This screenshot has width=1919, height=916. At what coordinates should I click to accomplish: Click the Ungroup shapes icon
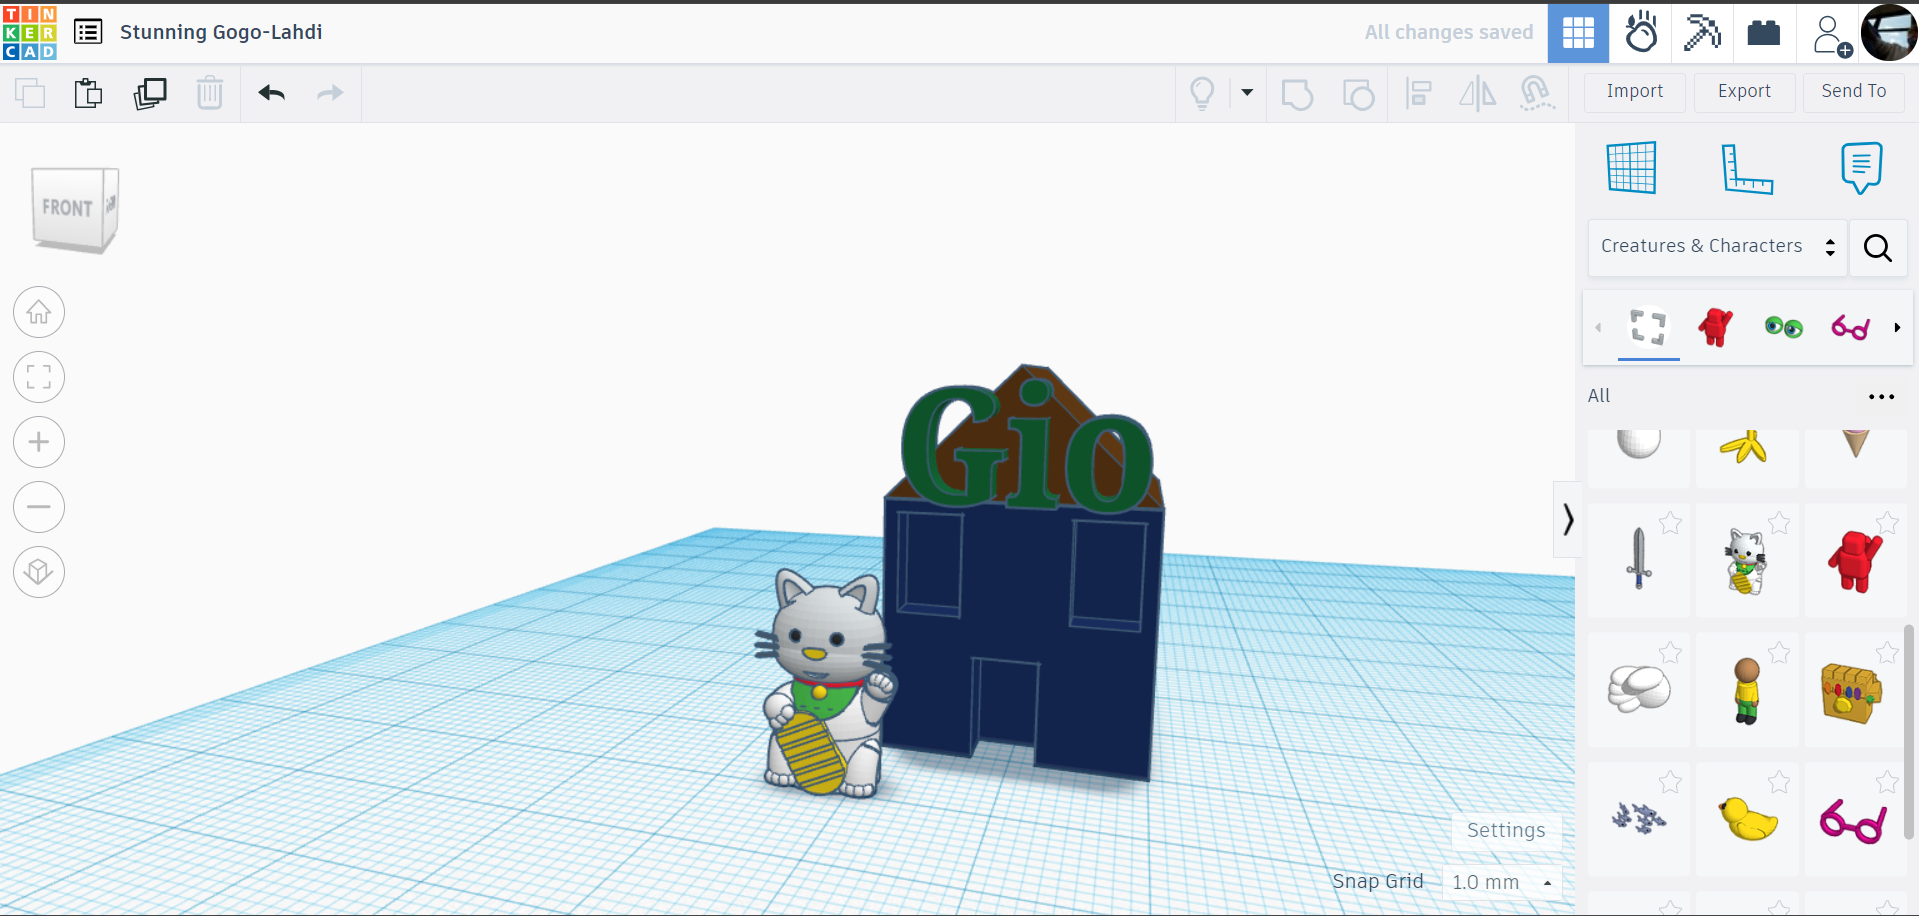(1358, 94)
